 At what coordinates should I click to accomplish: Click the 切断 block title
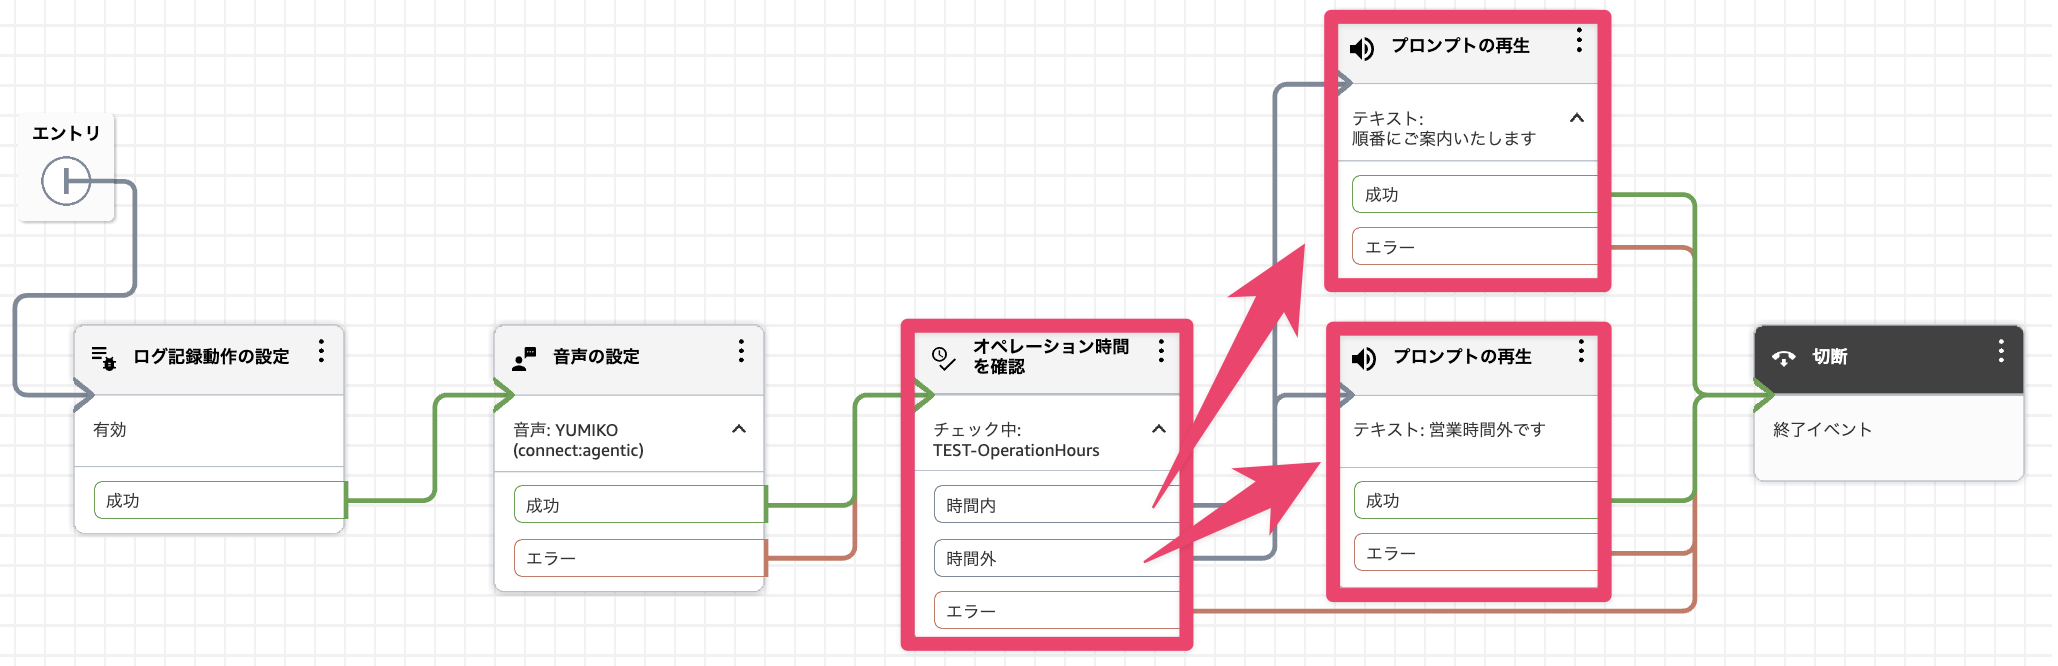click(1830, 357)
